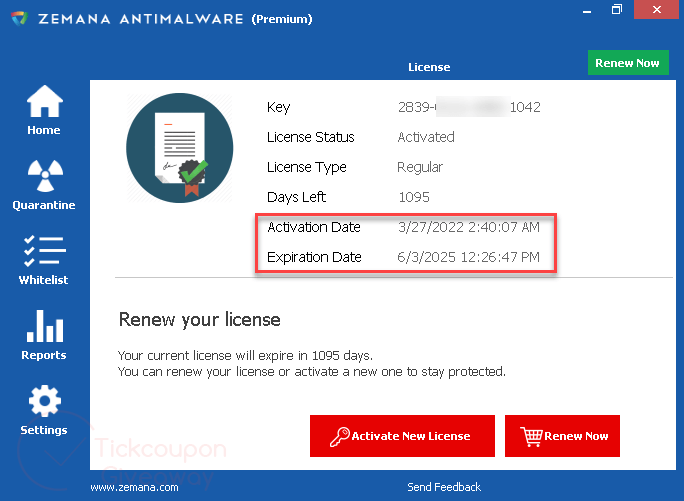Open the Quarantine section
Screen dimensions: 684x501
[44, 185]
